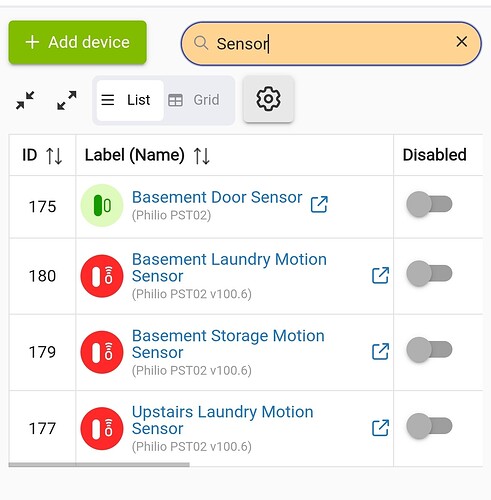
Task: Click the collapse all rows arrows icon
Action: pyautogui.click(x=25, y=100)
